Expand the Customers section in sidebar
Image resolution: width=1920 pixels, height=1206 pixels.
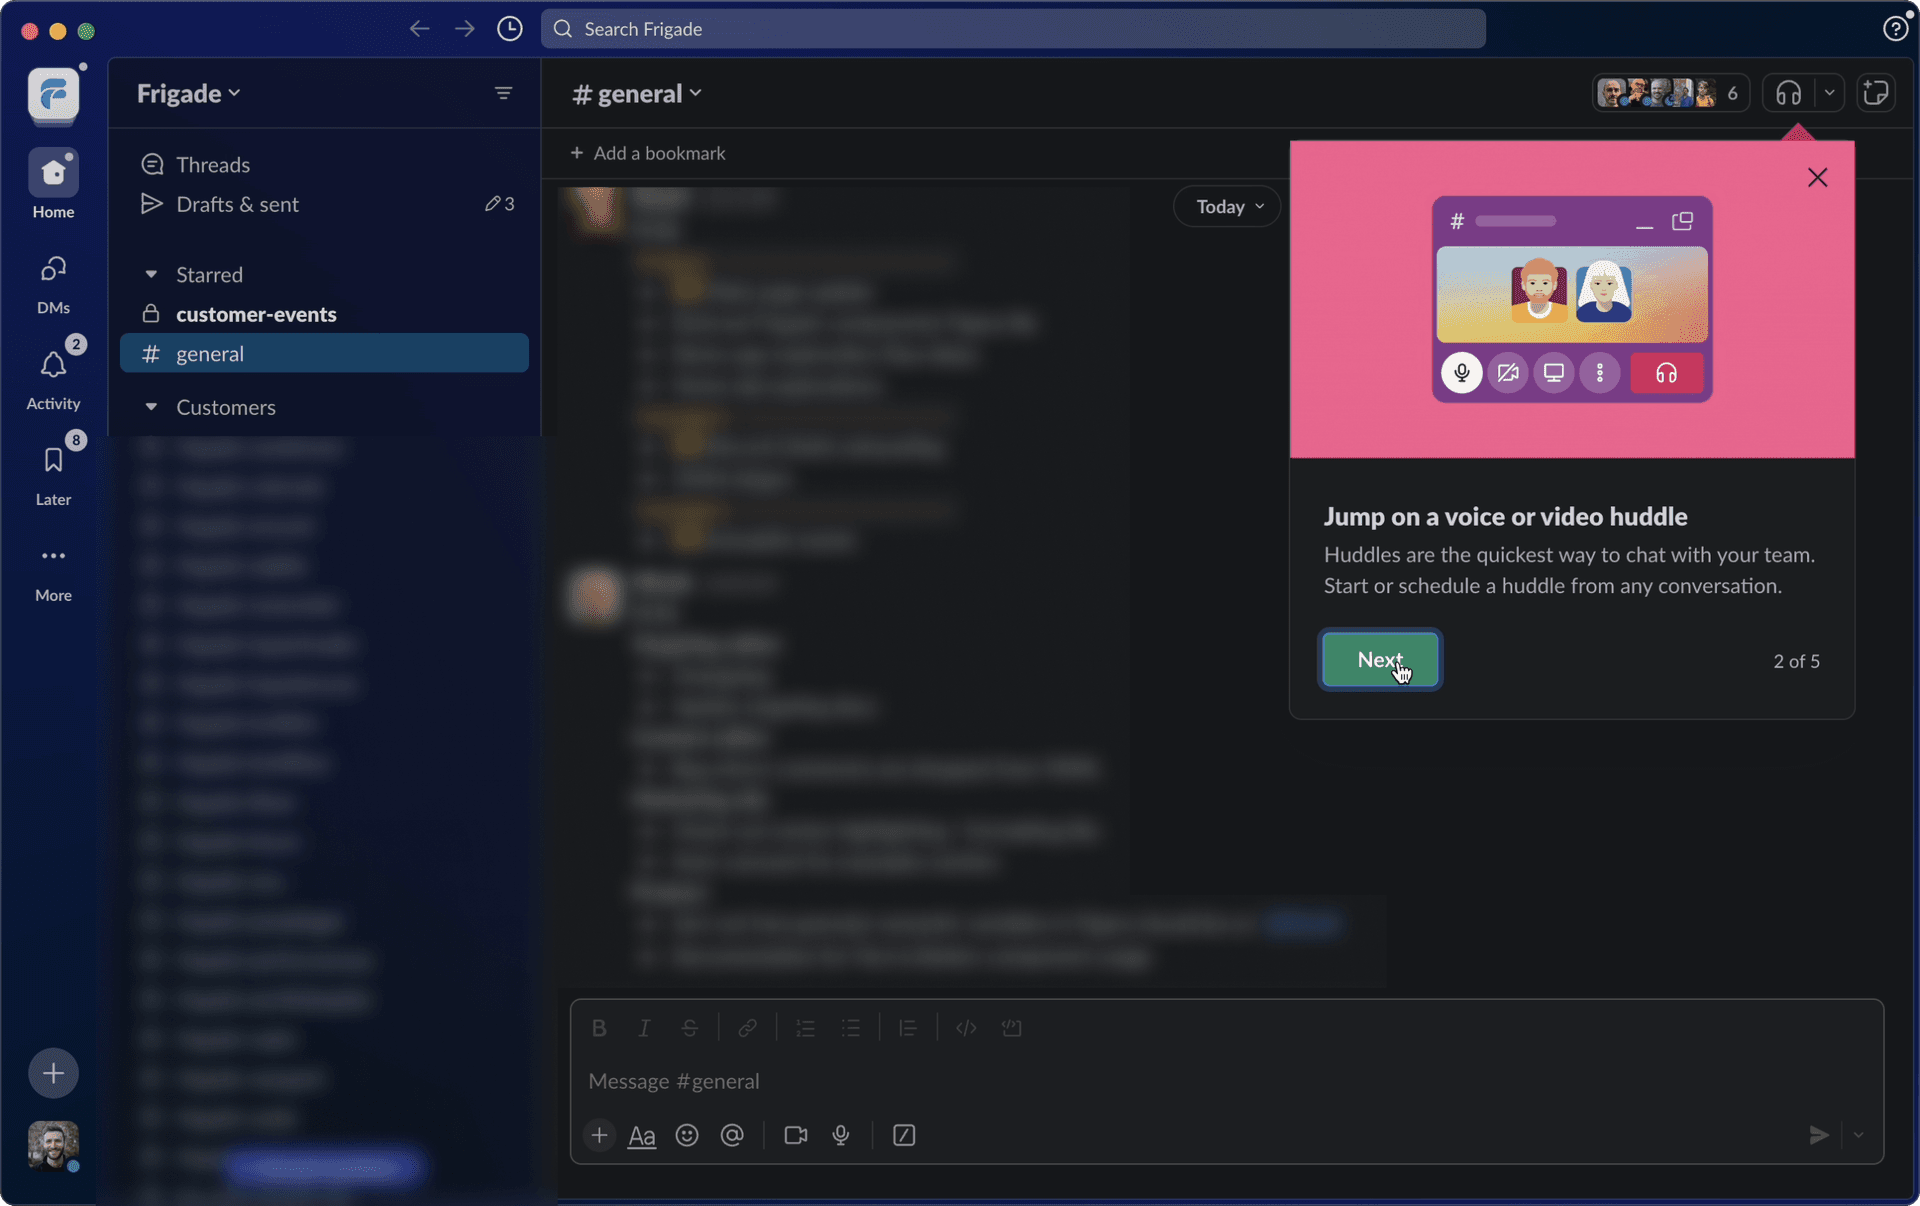(x=149, y=407)
